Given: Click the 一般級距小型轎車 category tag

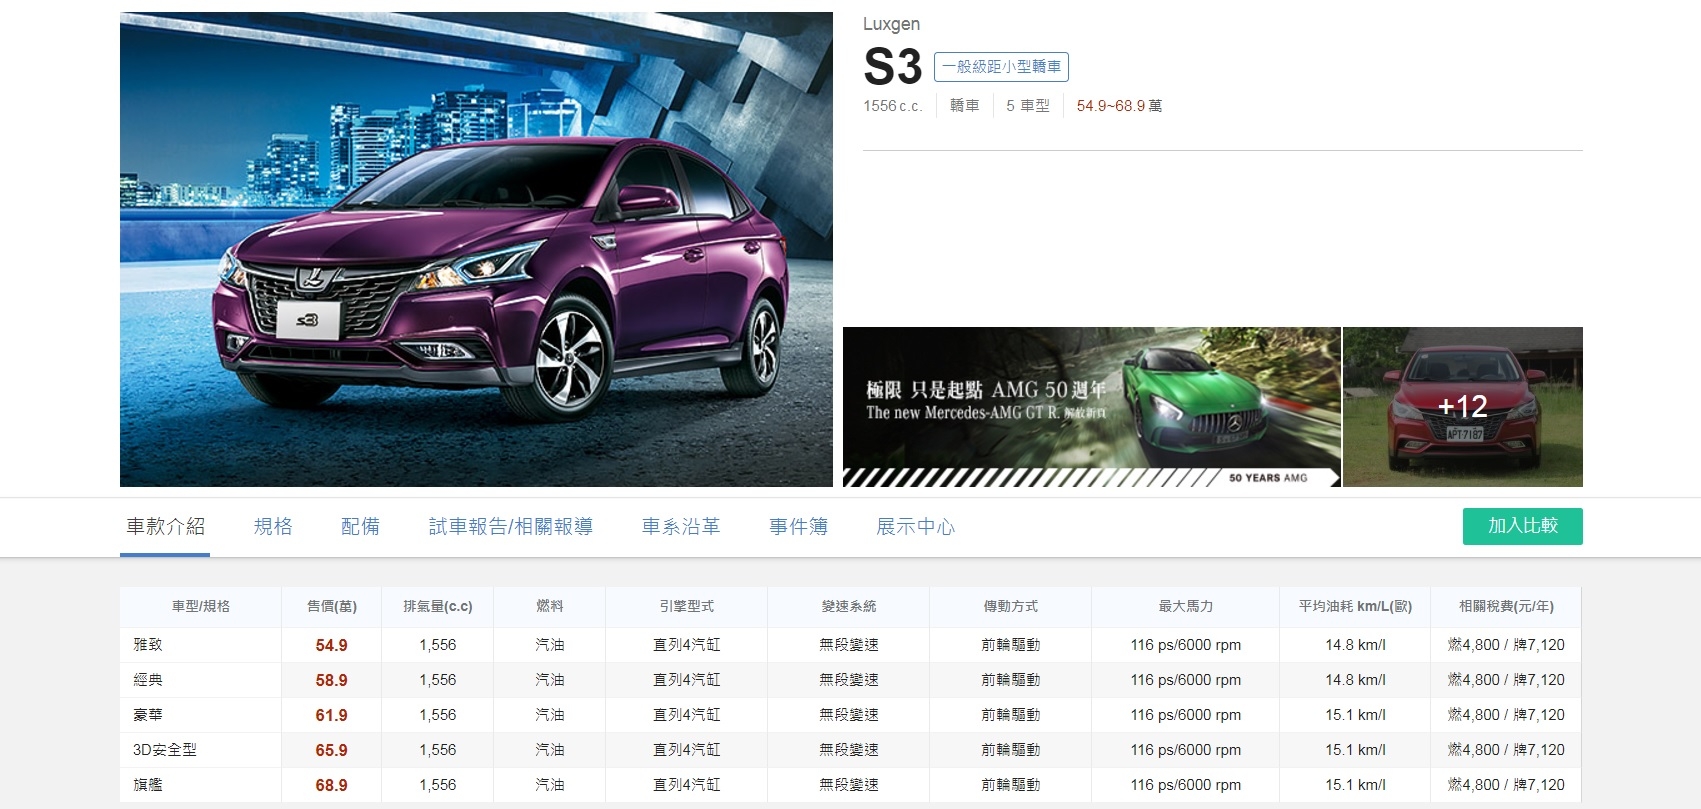Looking at the screenshot, I should pos(1001,67).
